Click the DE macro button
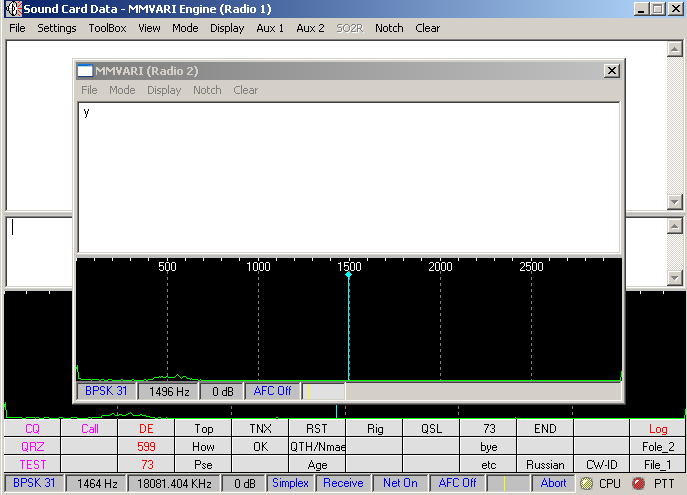Image resolution: width=687 pixels, height=495 pixels. (x=146, y=428)
